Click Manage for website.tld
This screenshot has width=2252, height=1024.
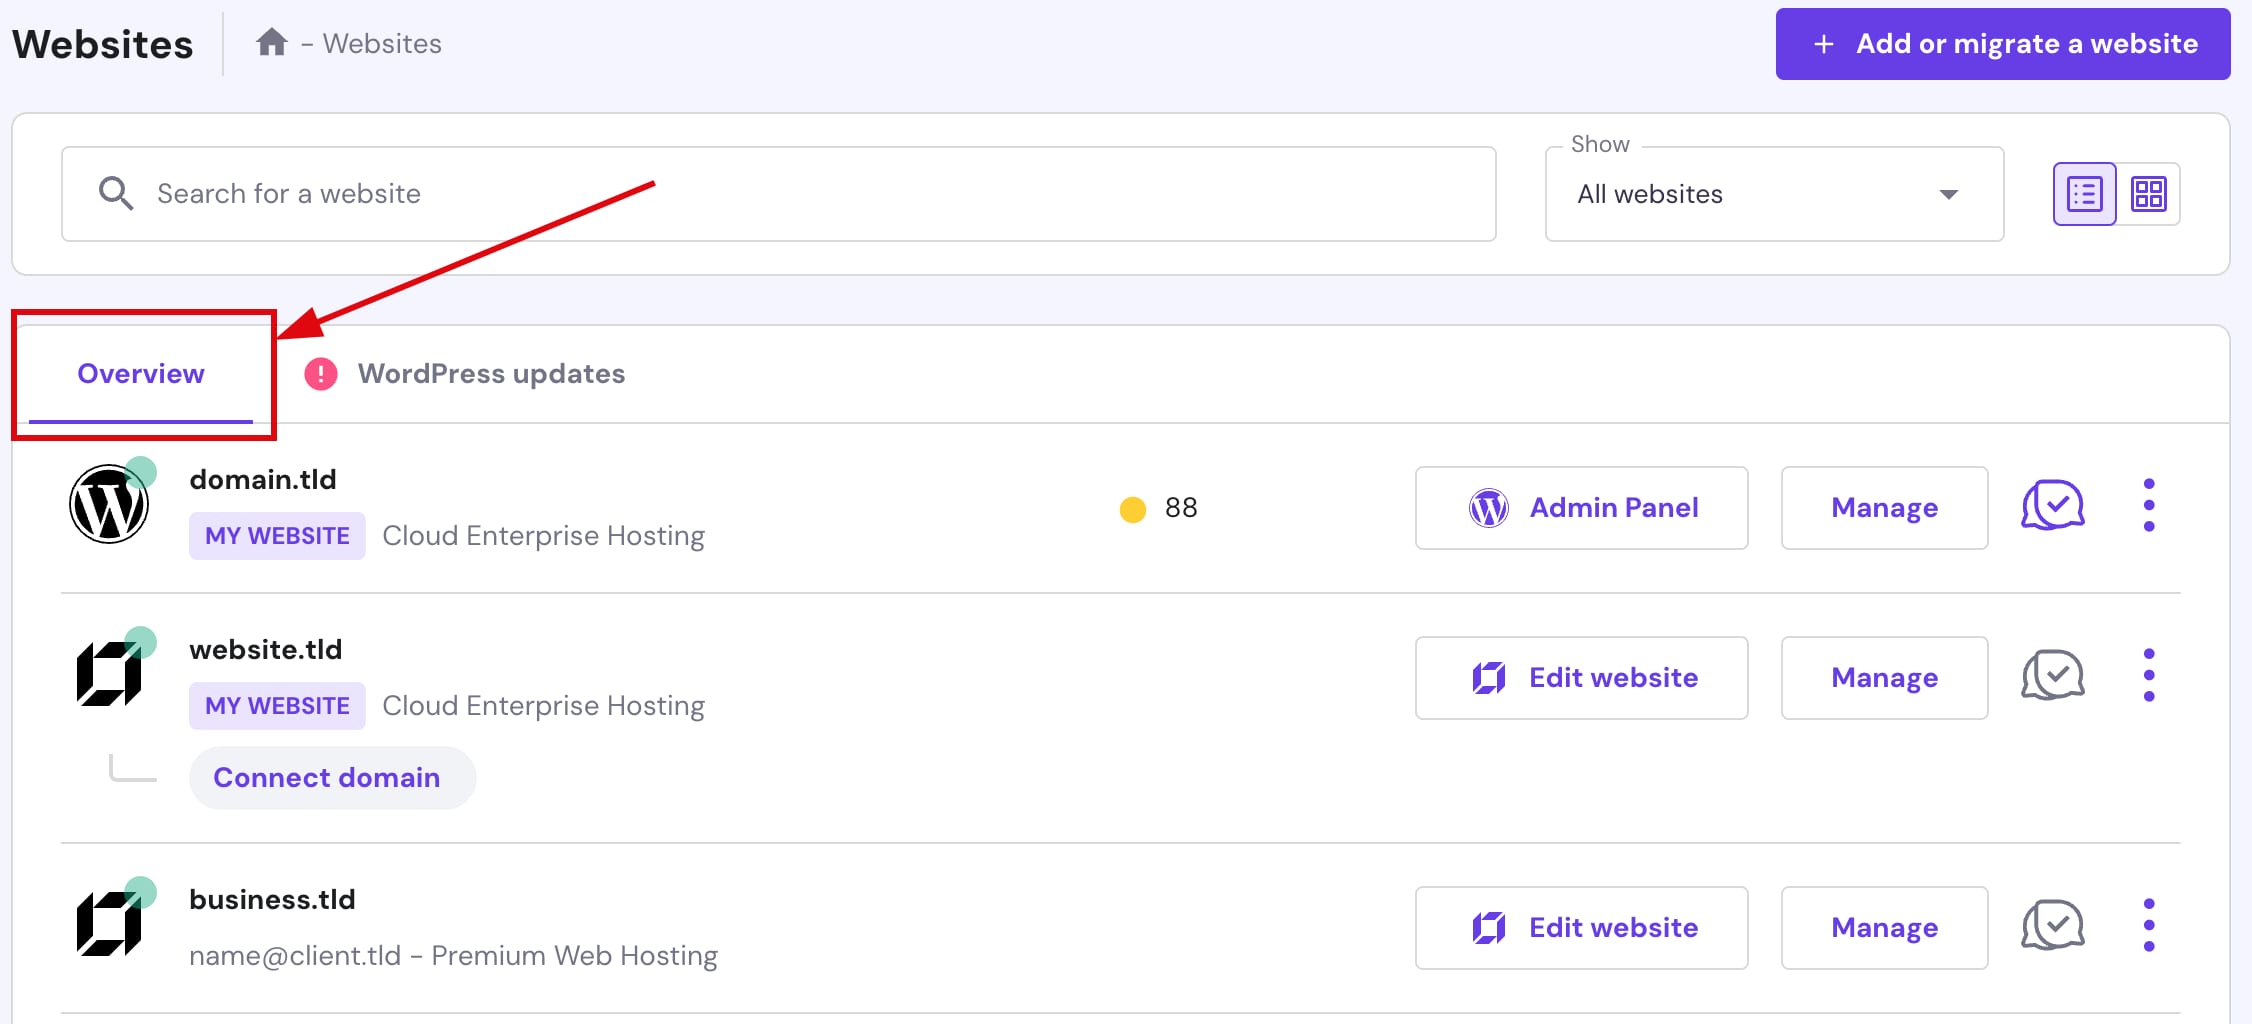pyautogui.click(x=1884, y=677)
